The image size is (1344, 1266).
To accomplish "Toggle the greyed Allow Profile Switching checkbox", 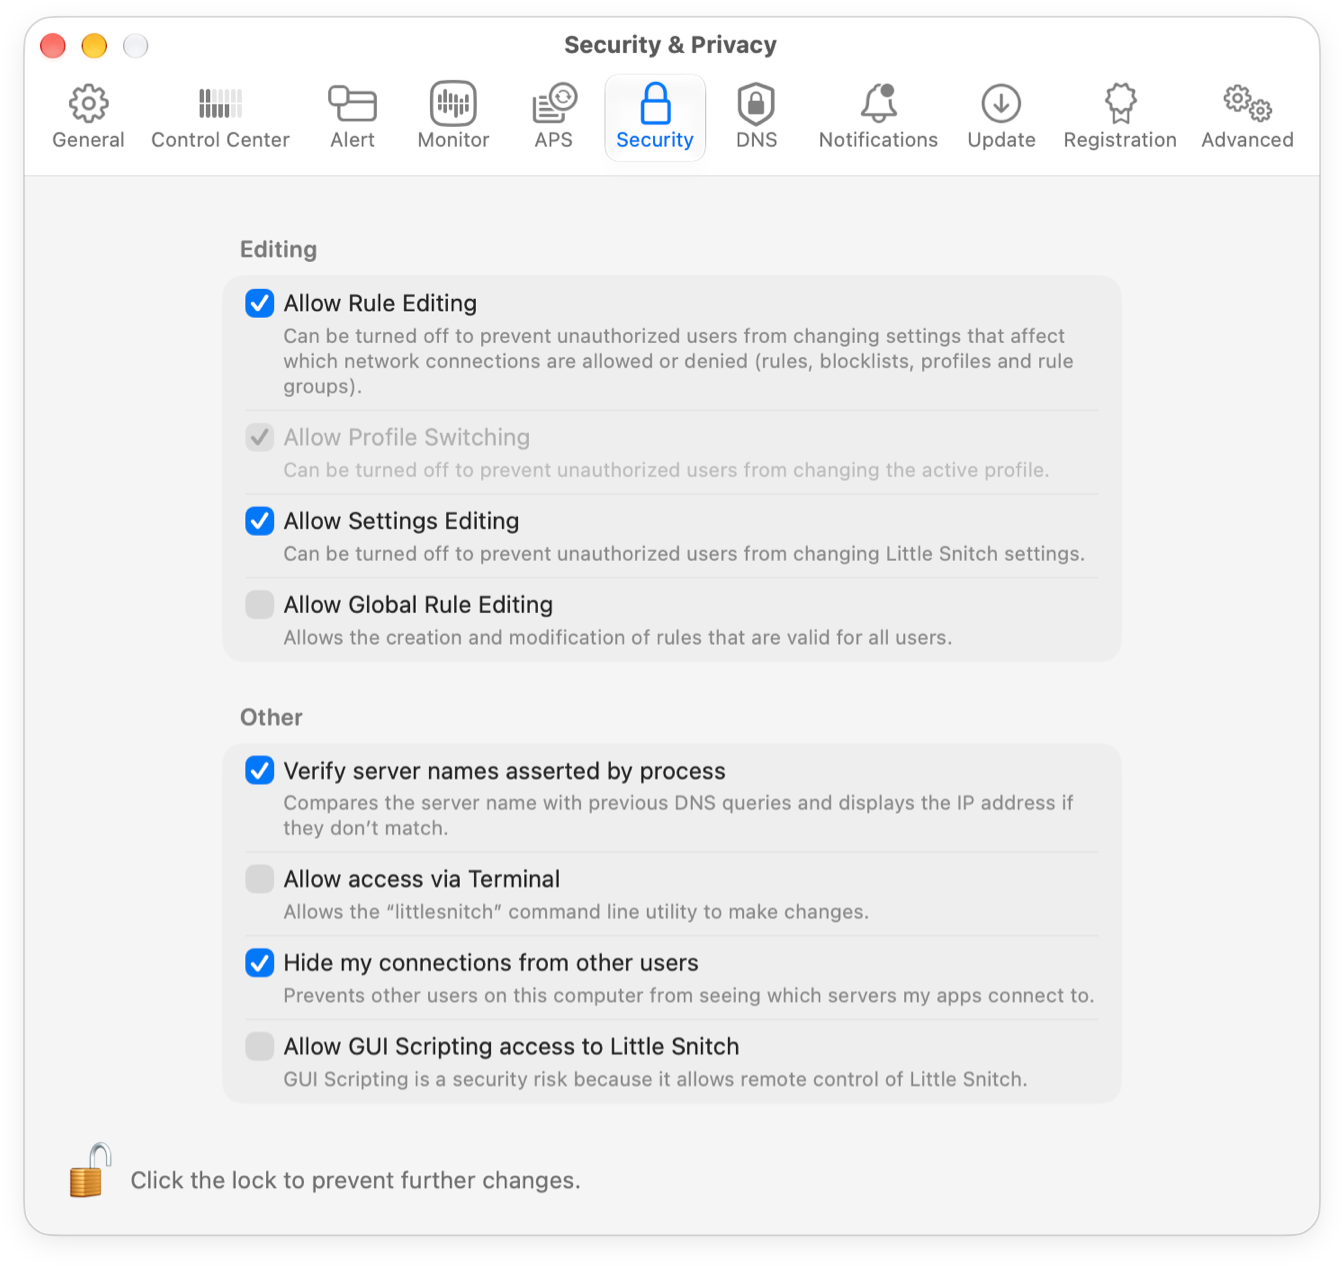I will click(x=260, y=437).
